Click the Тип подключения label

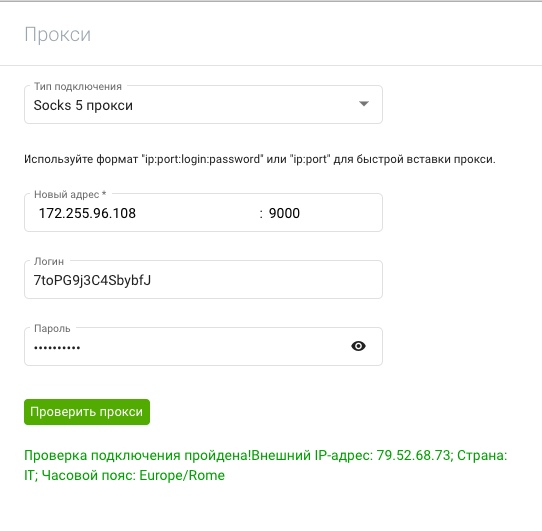point(78,86)
